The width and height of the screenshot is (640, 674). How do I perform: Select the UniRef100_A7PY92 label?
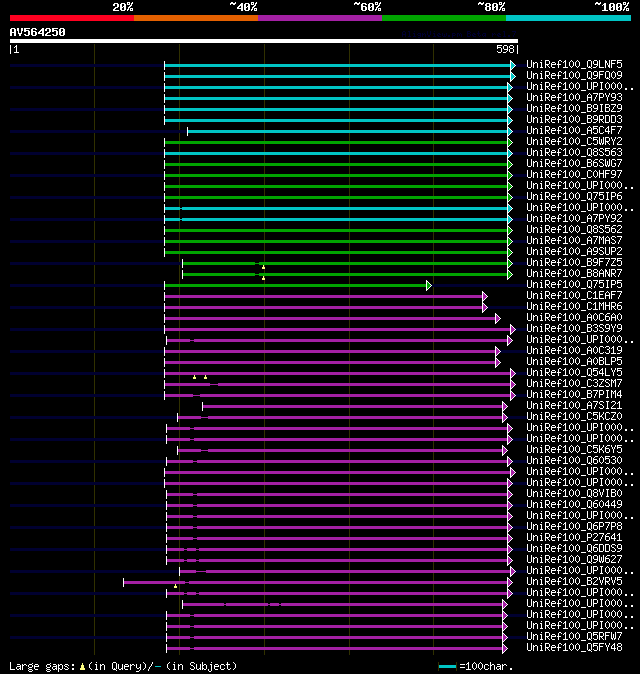click(x=574, y=218)
